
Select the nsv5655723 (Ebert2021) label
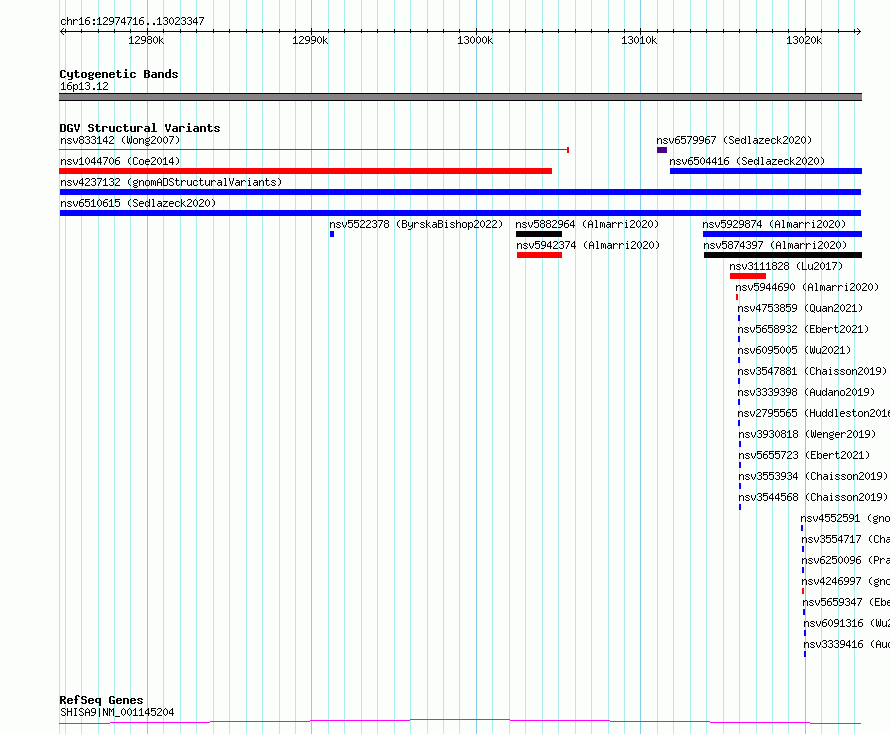[x=804, y=455]
